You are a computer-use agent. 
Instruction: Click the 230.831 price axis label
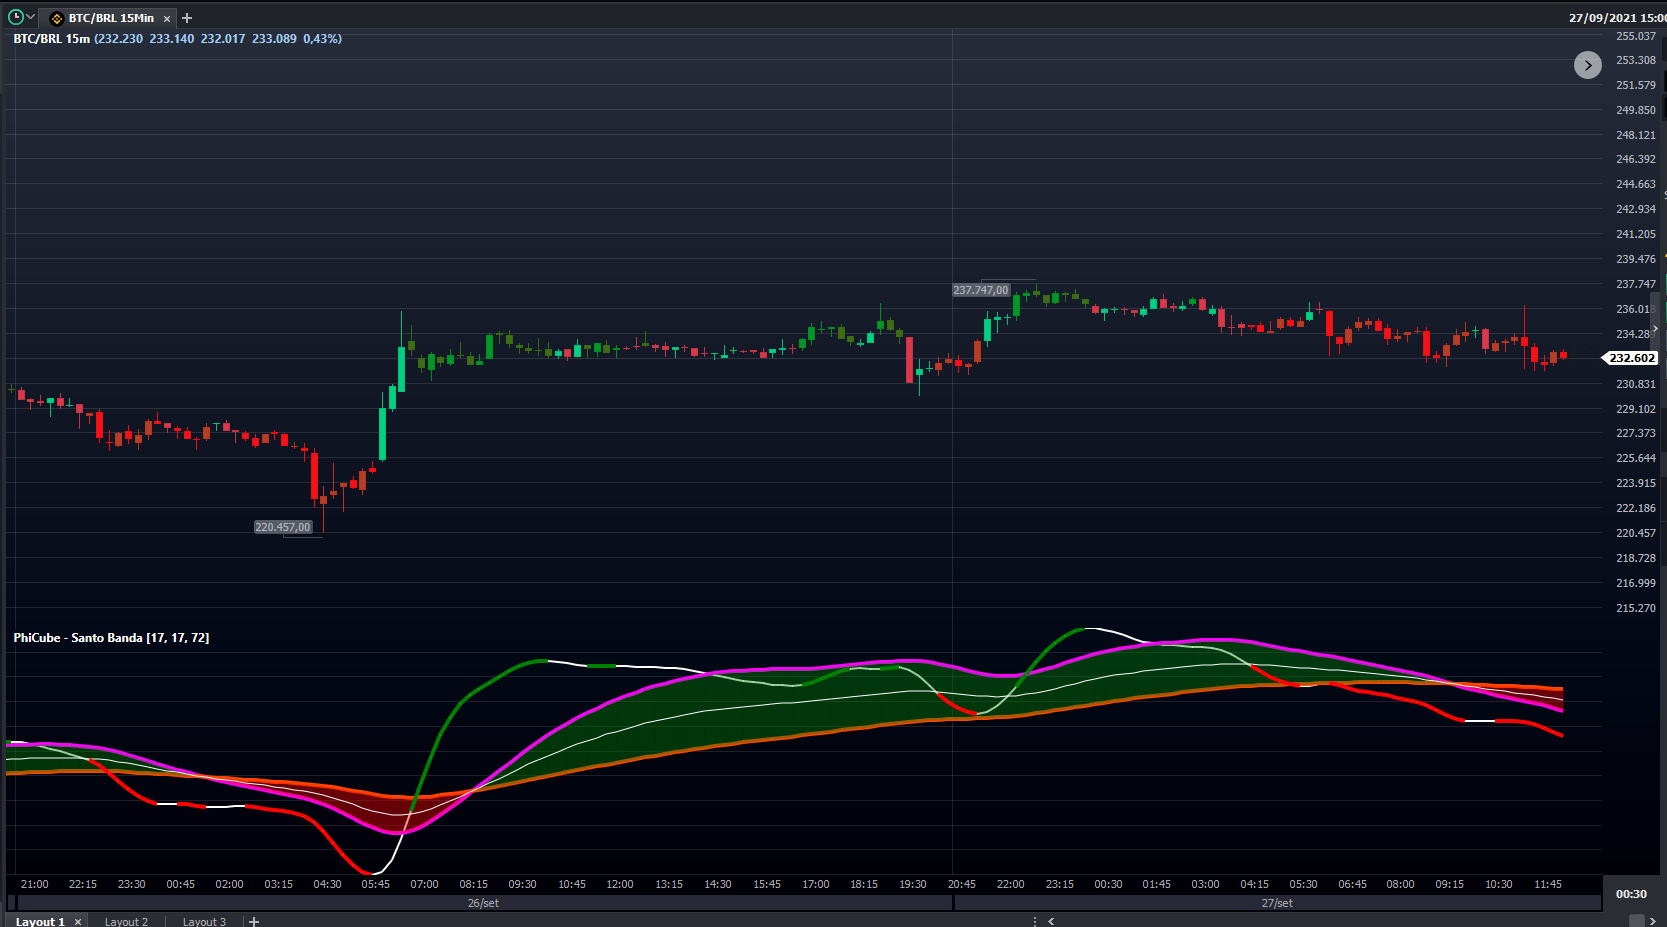(x=1636, y=384)
